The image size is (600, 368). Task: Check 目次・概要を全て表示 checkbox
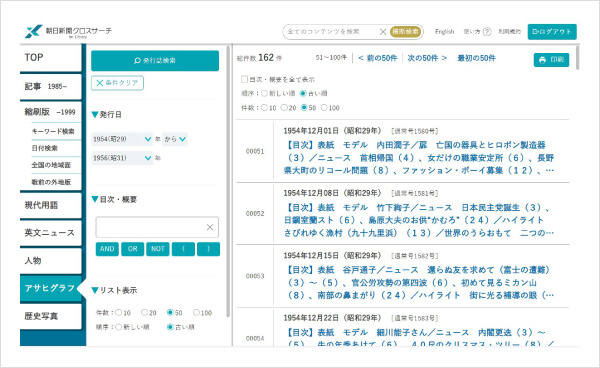(244, 79)
